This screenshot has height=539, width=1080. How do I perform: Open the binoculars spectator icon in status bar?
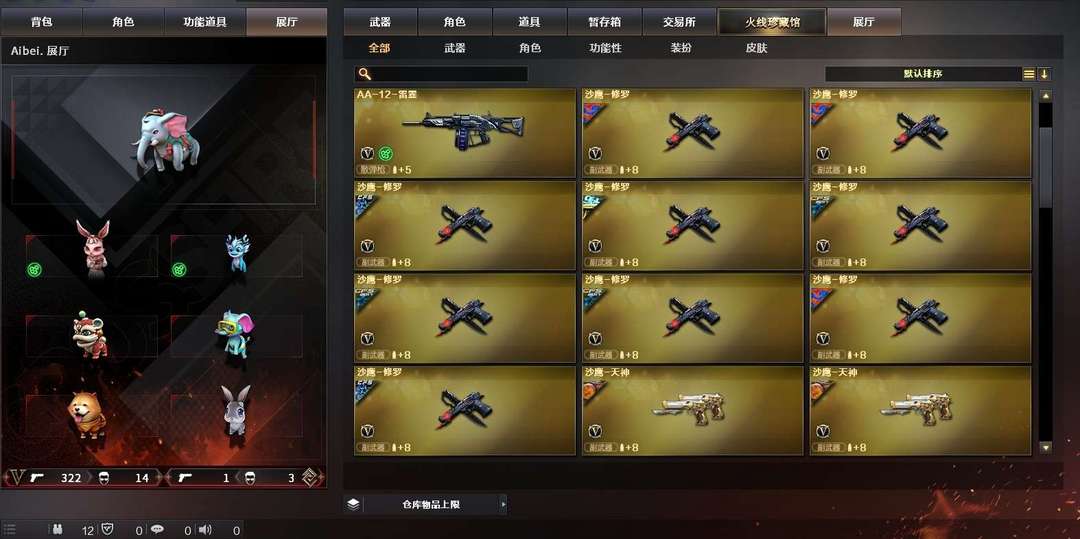57,529
